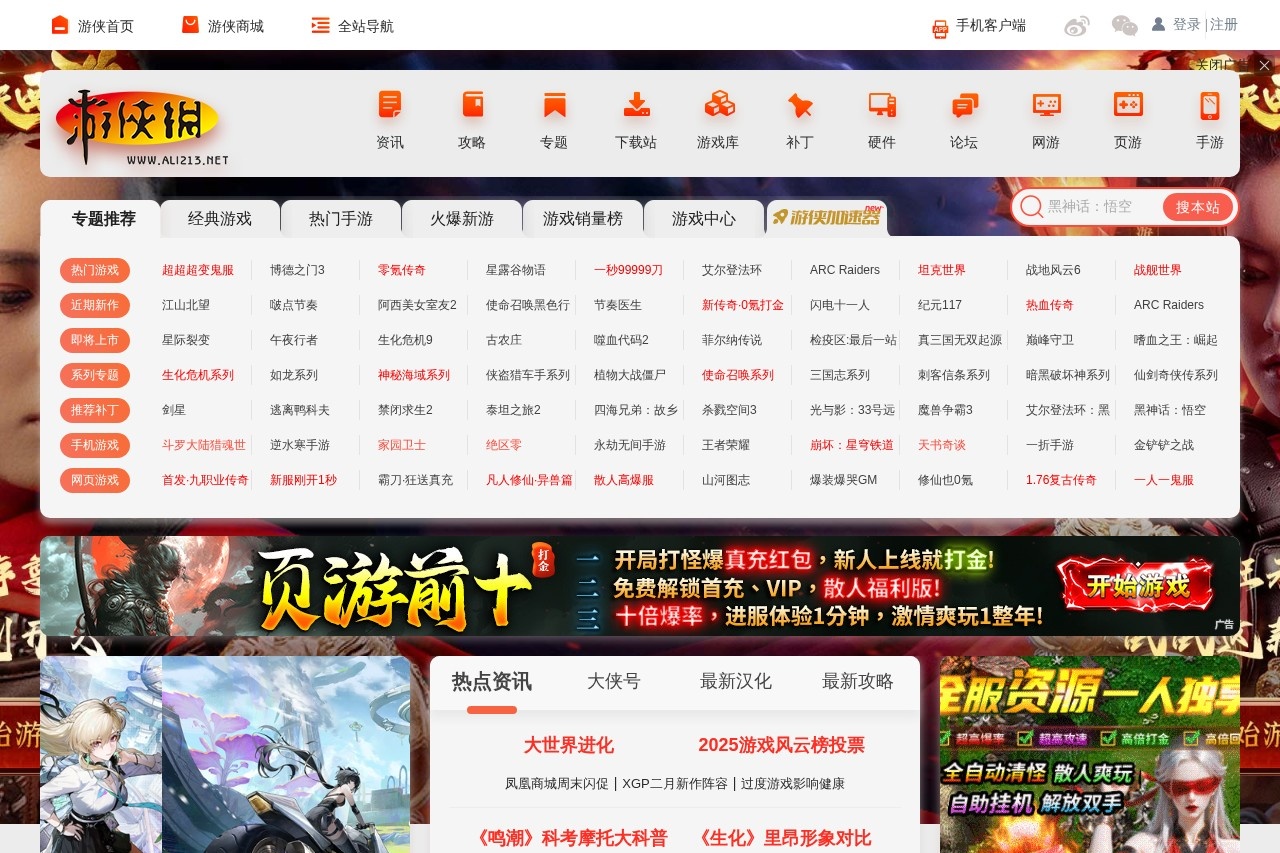This screenshot has width=1280, height=853.
Task: Open the 下载站 download icon
Action: (636, 105)
